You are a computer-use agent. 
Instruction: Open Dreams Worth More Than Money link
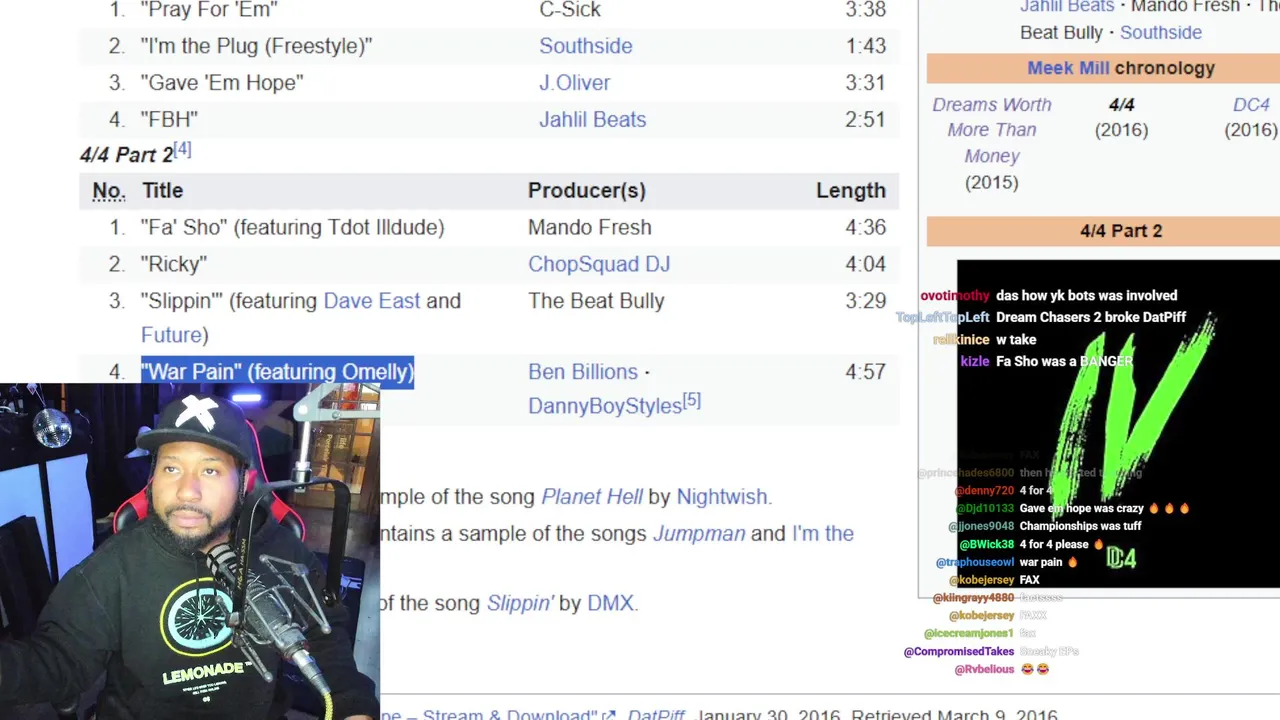991,130
